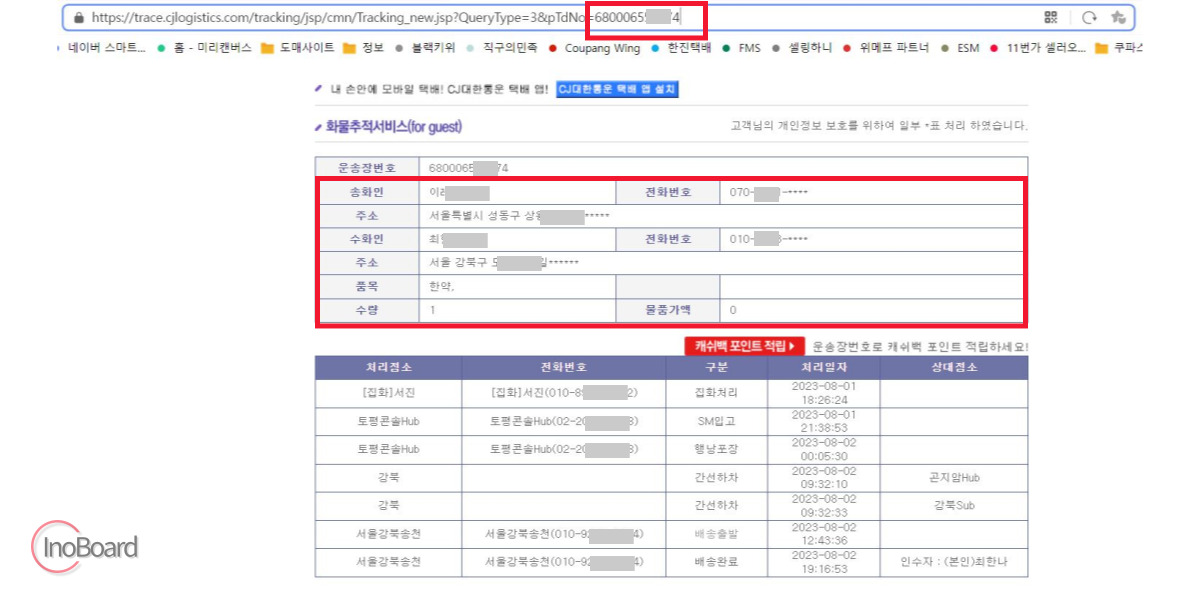Viewport: 1200px width, 600px height.
Task: Click the 물품가액 label cell
Action: pyautogui.click(x=668, y=310)
